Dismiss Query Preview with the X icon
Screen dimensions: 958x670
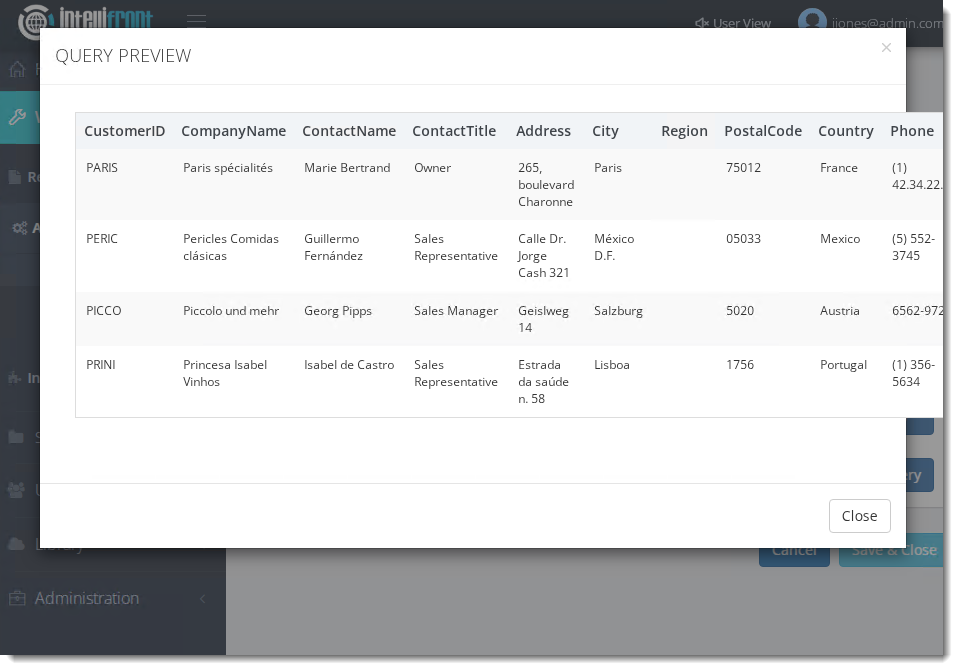pos(886,48)
